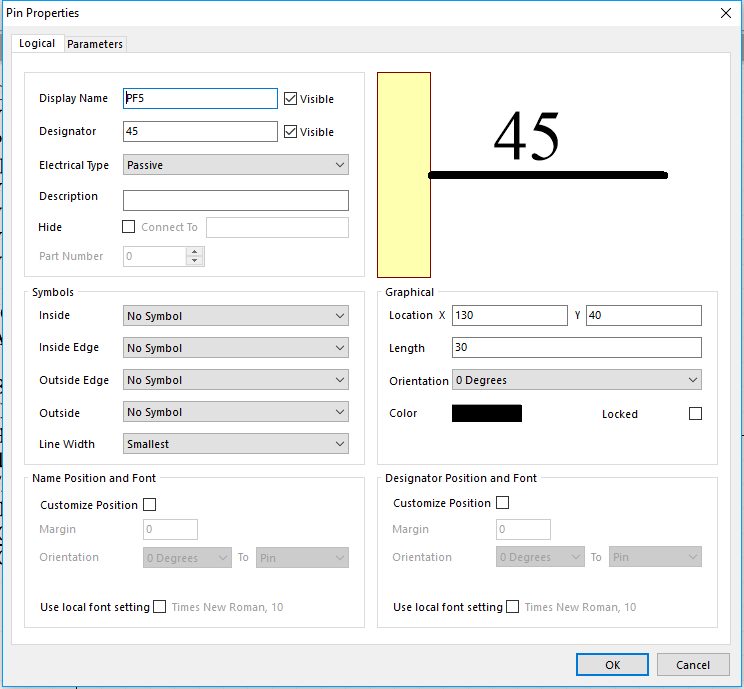The height and width of the screenshot is (689, 744).
Task: Click the black Color swatch
Action: point(487,414)
